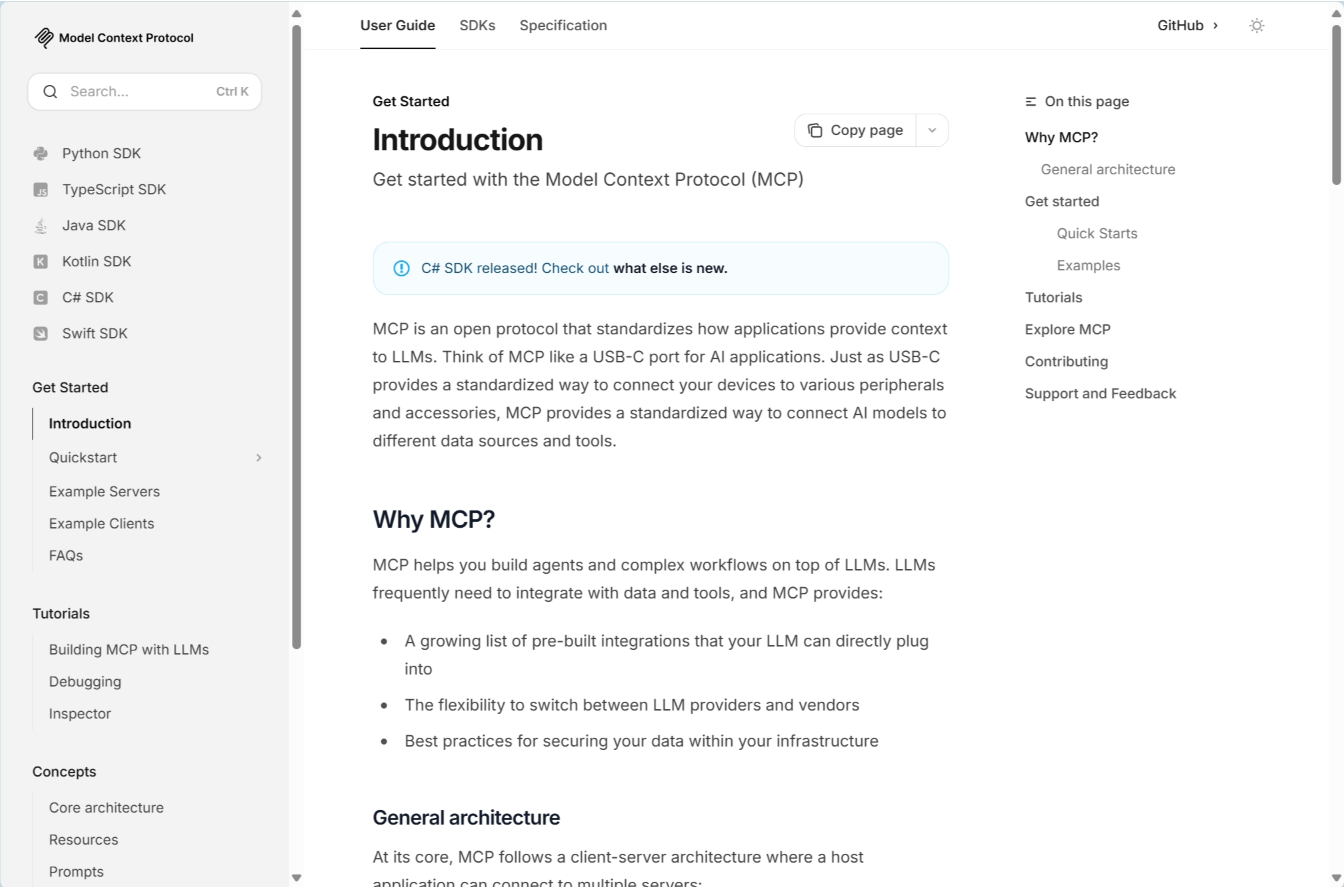Focus the Search input field
1344x887 pixels.
click(144, 92)
